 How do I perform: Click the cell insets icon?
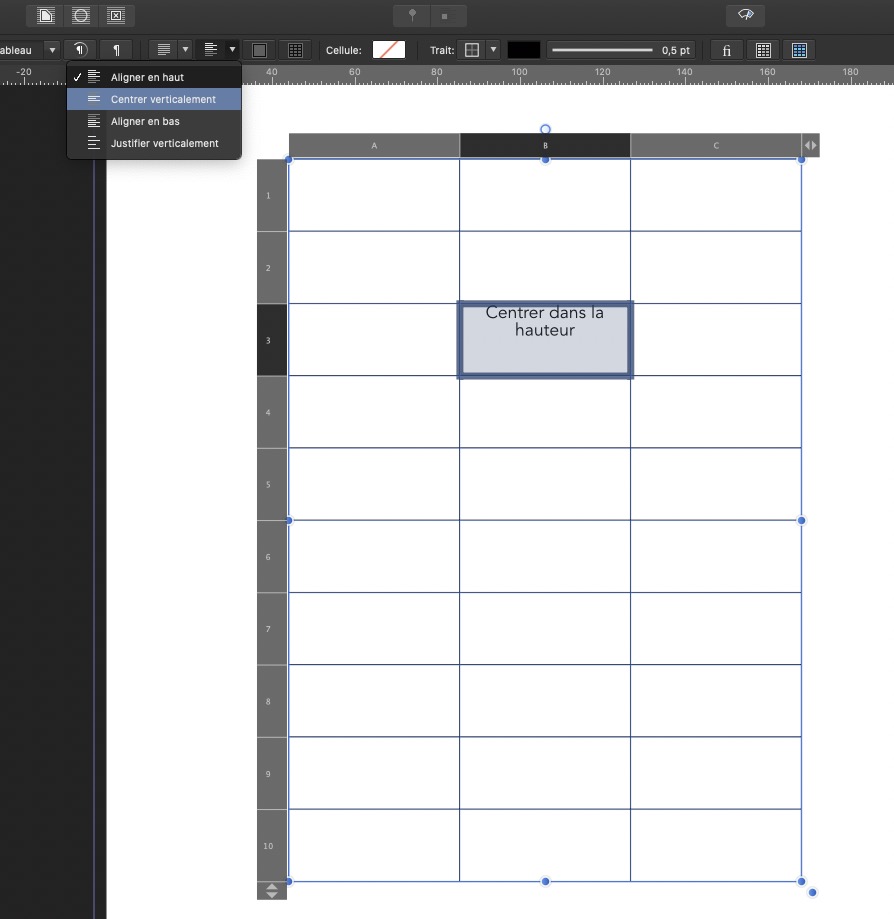pos(259,50)
